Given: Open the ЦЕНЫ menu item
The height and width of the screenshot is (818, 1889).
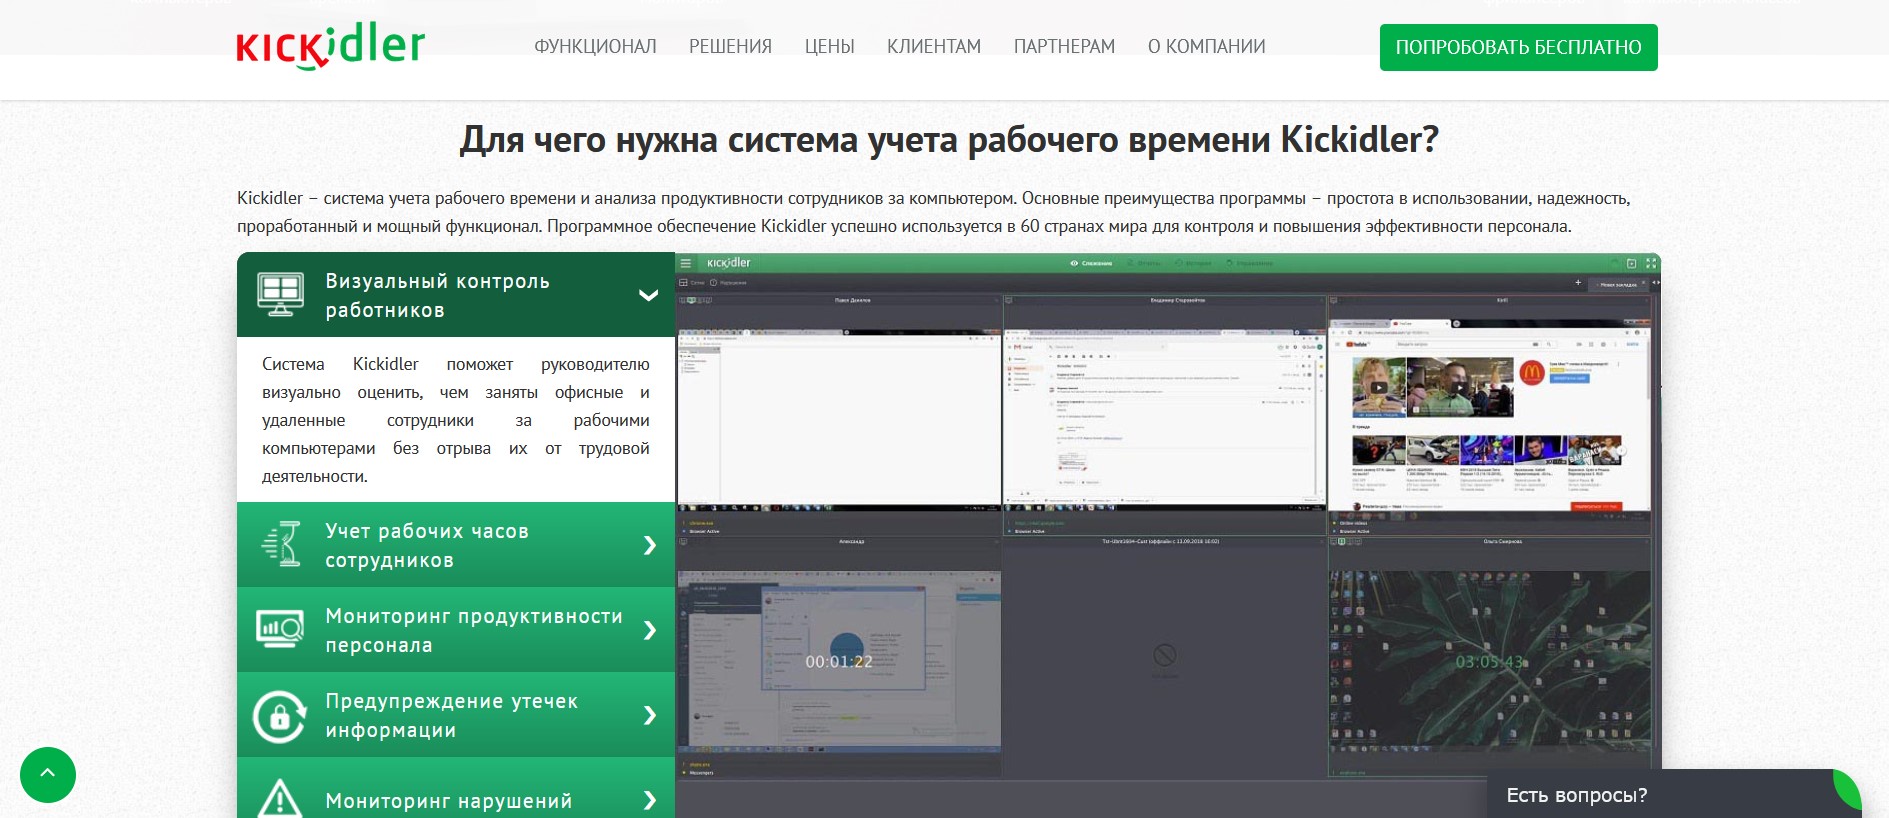Looking at the screenshot, I should click(x=829, y=47).
